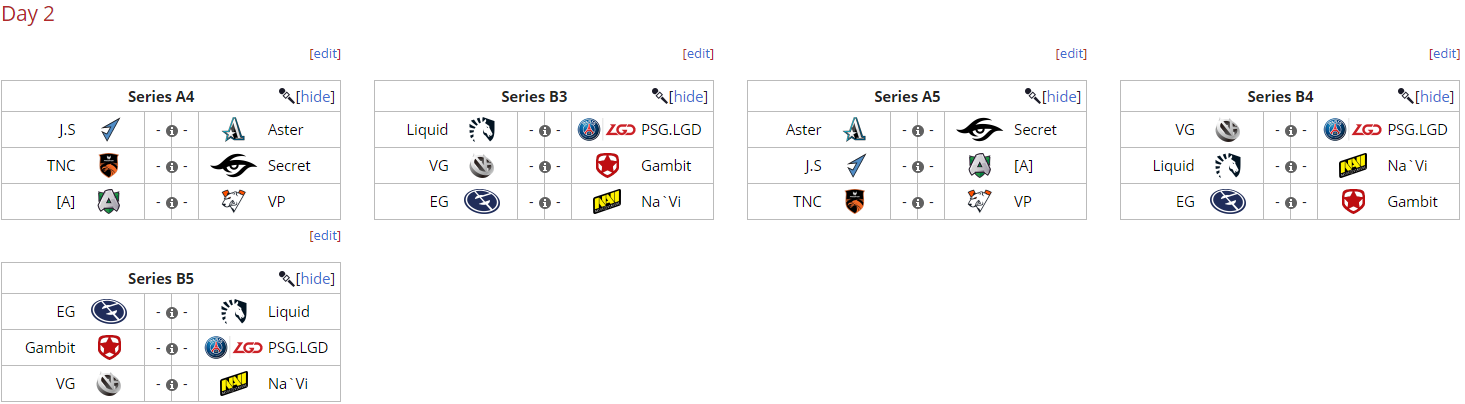Hide the Series B3 match table
Screen dimensions: 1465x404
(x=690, y=96)
